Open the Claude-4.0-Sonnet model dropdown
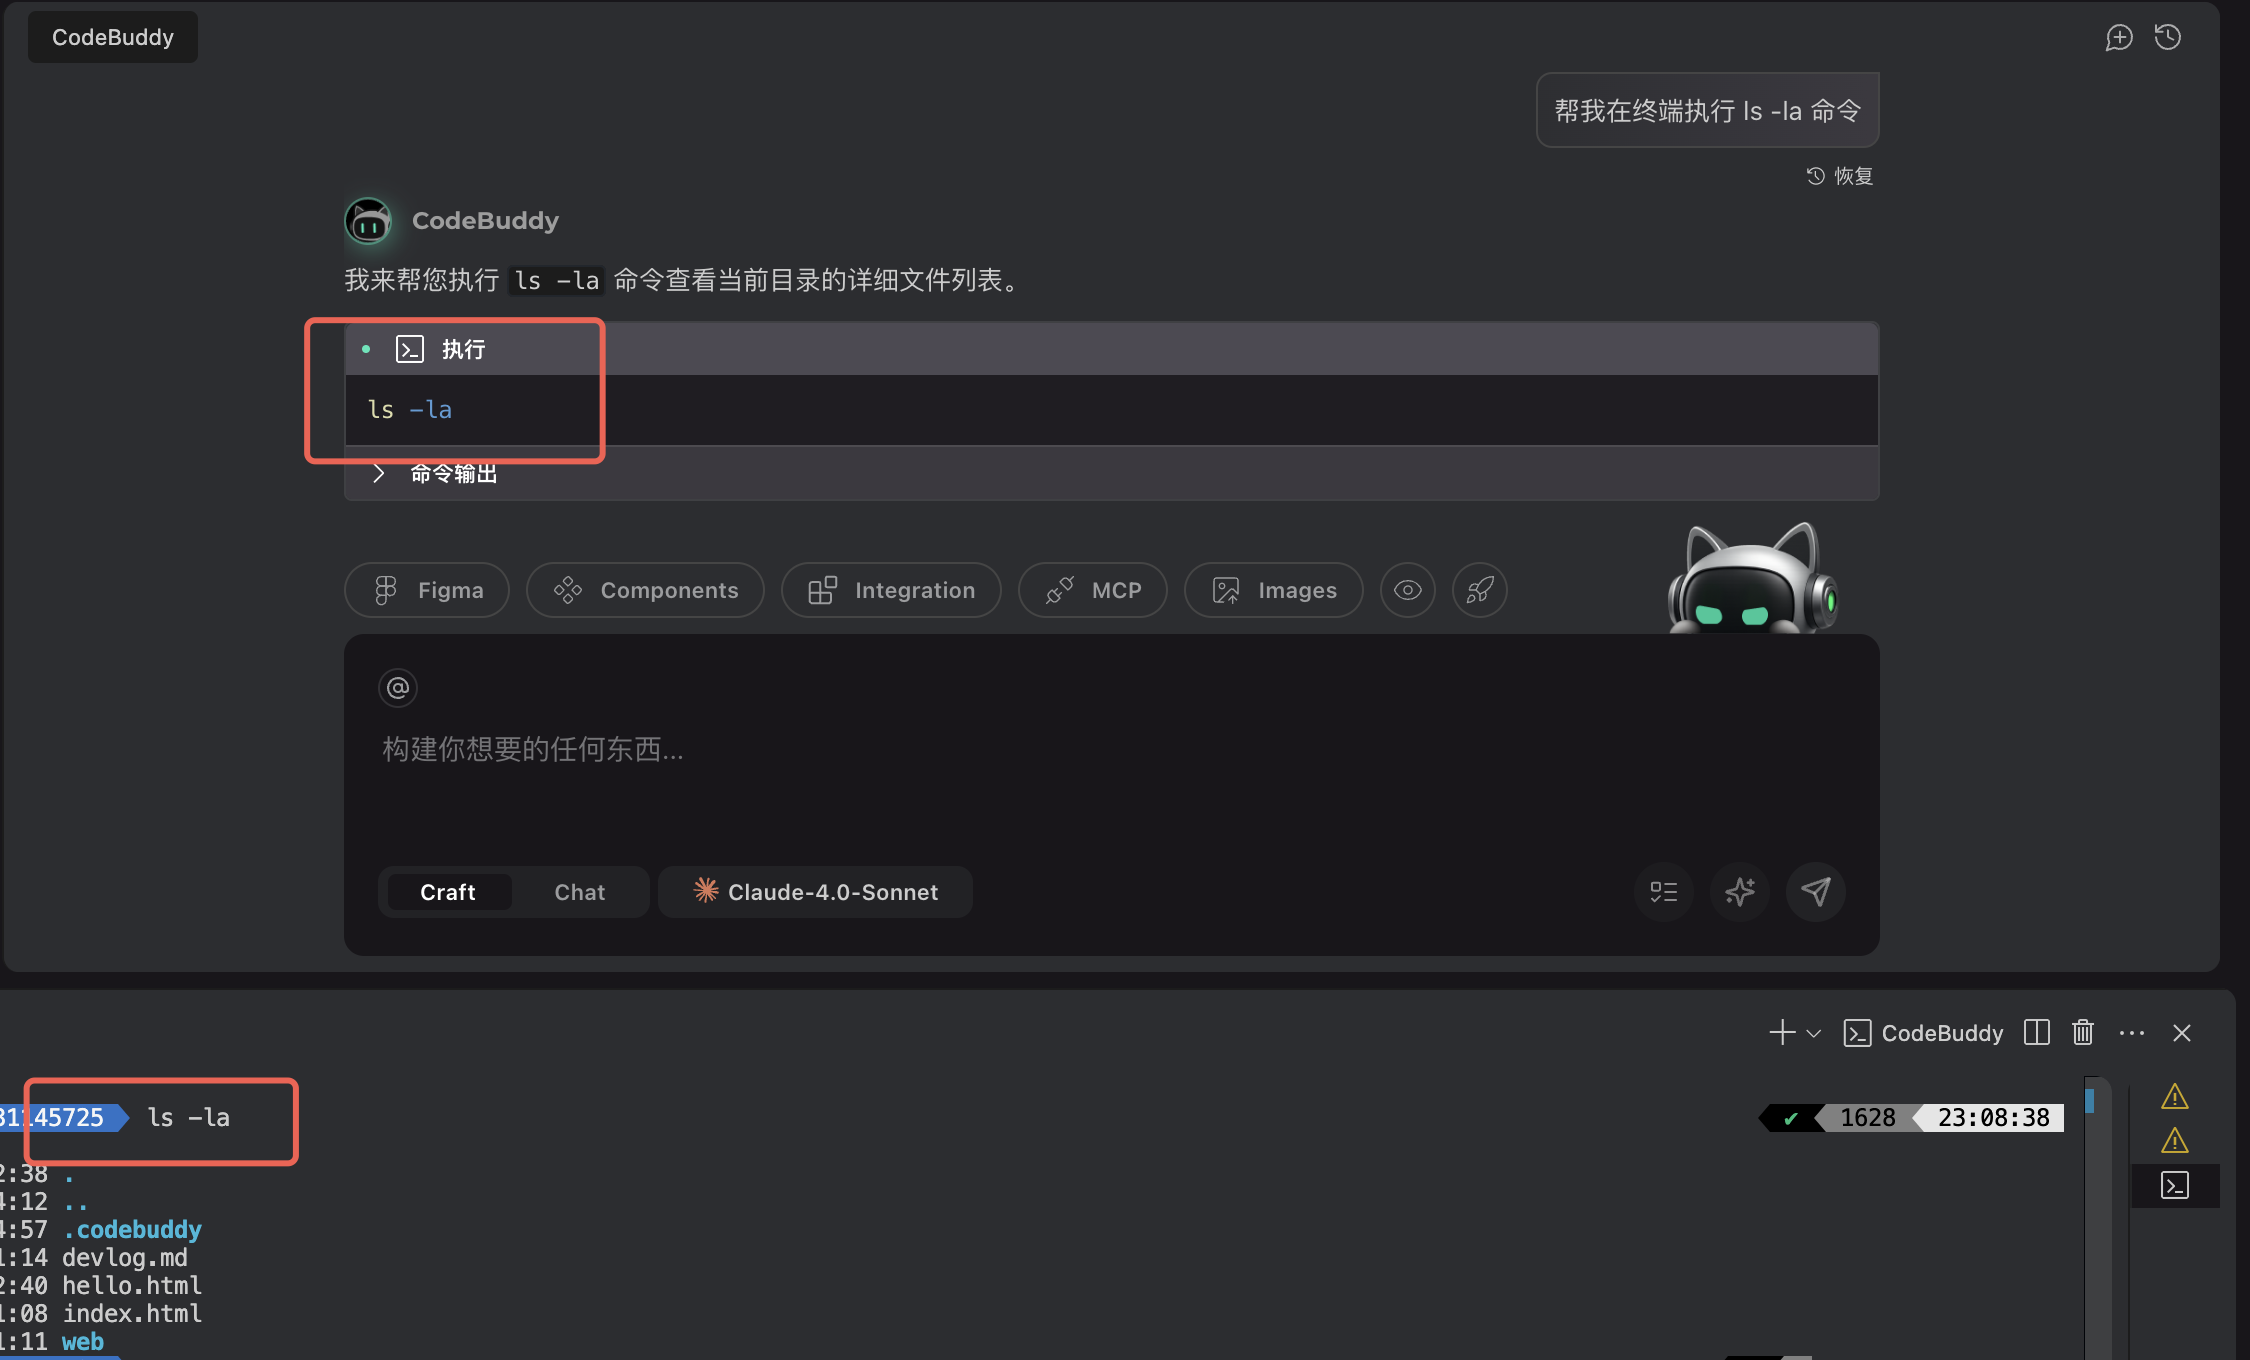The image size is (2250, 1360). (815, 892)
